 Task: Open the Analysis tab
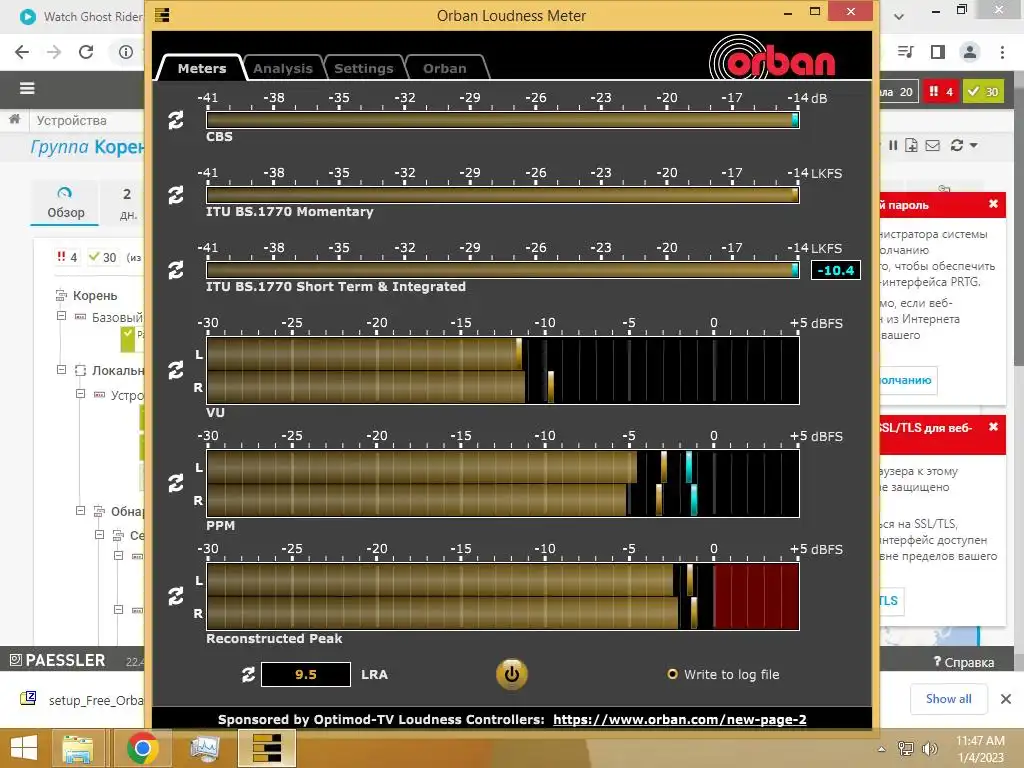283,69
